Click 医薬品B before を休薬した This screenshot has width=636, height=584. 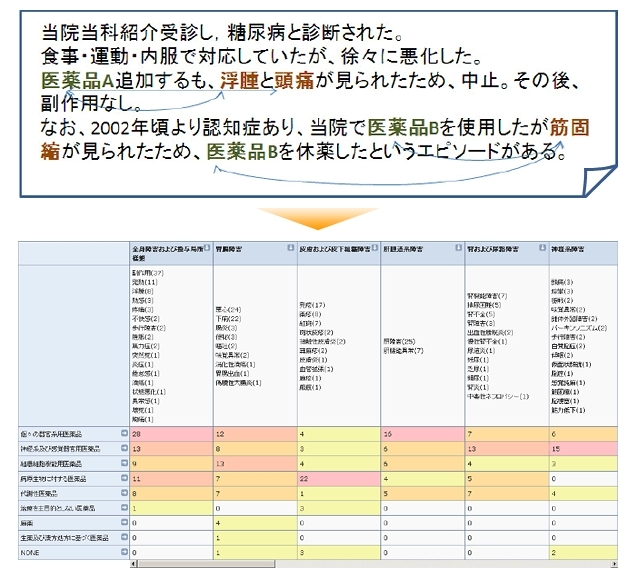pyautogui.click(x=242, y=152)
